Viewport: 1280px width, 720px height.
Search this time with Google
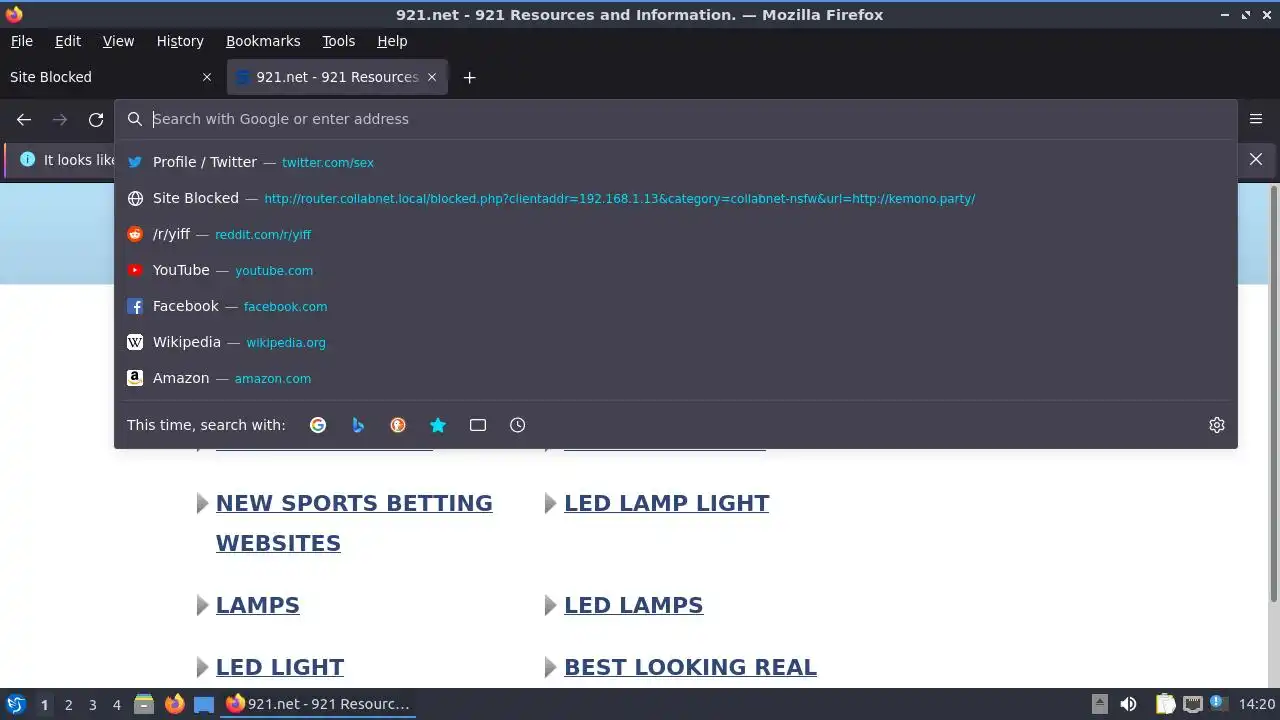point(318,425)
